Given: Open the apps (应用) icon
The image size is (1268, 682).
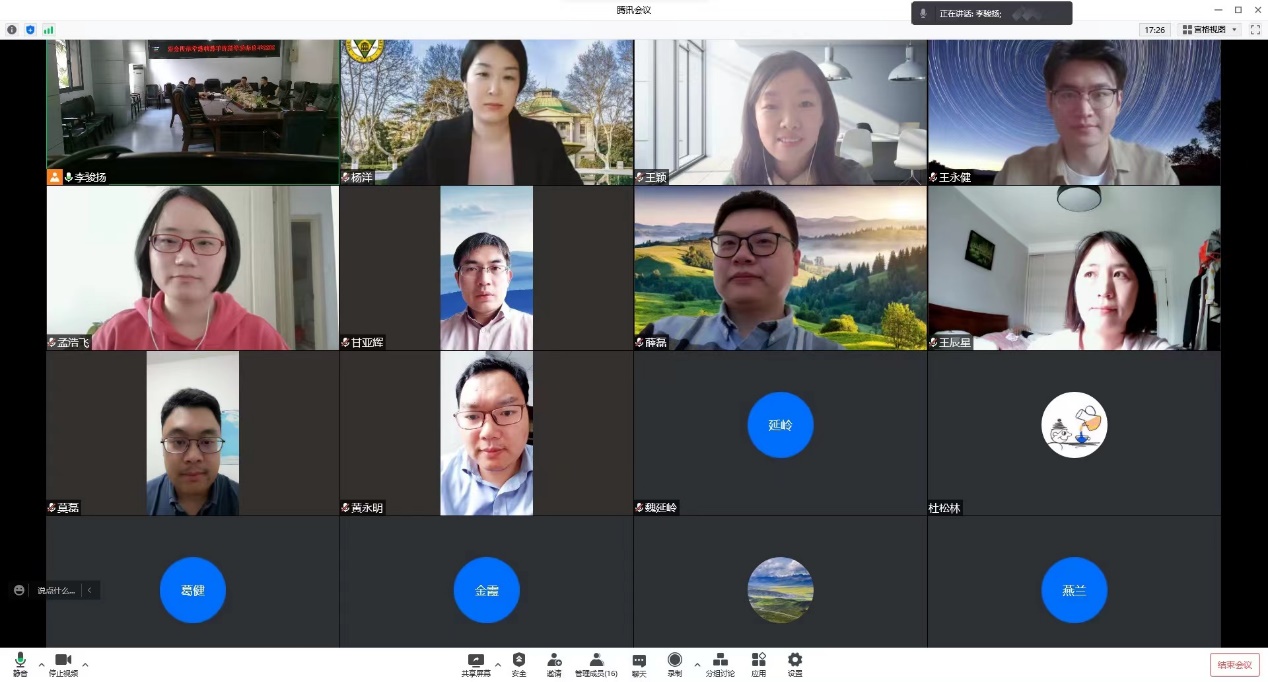Looking at the screenshot, I should [759, 664].
